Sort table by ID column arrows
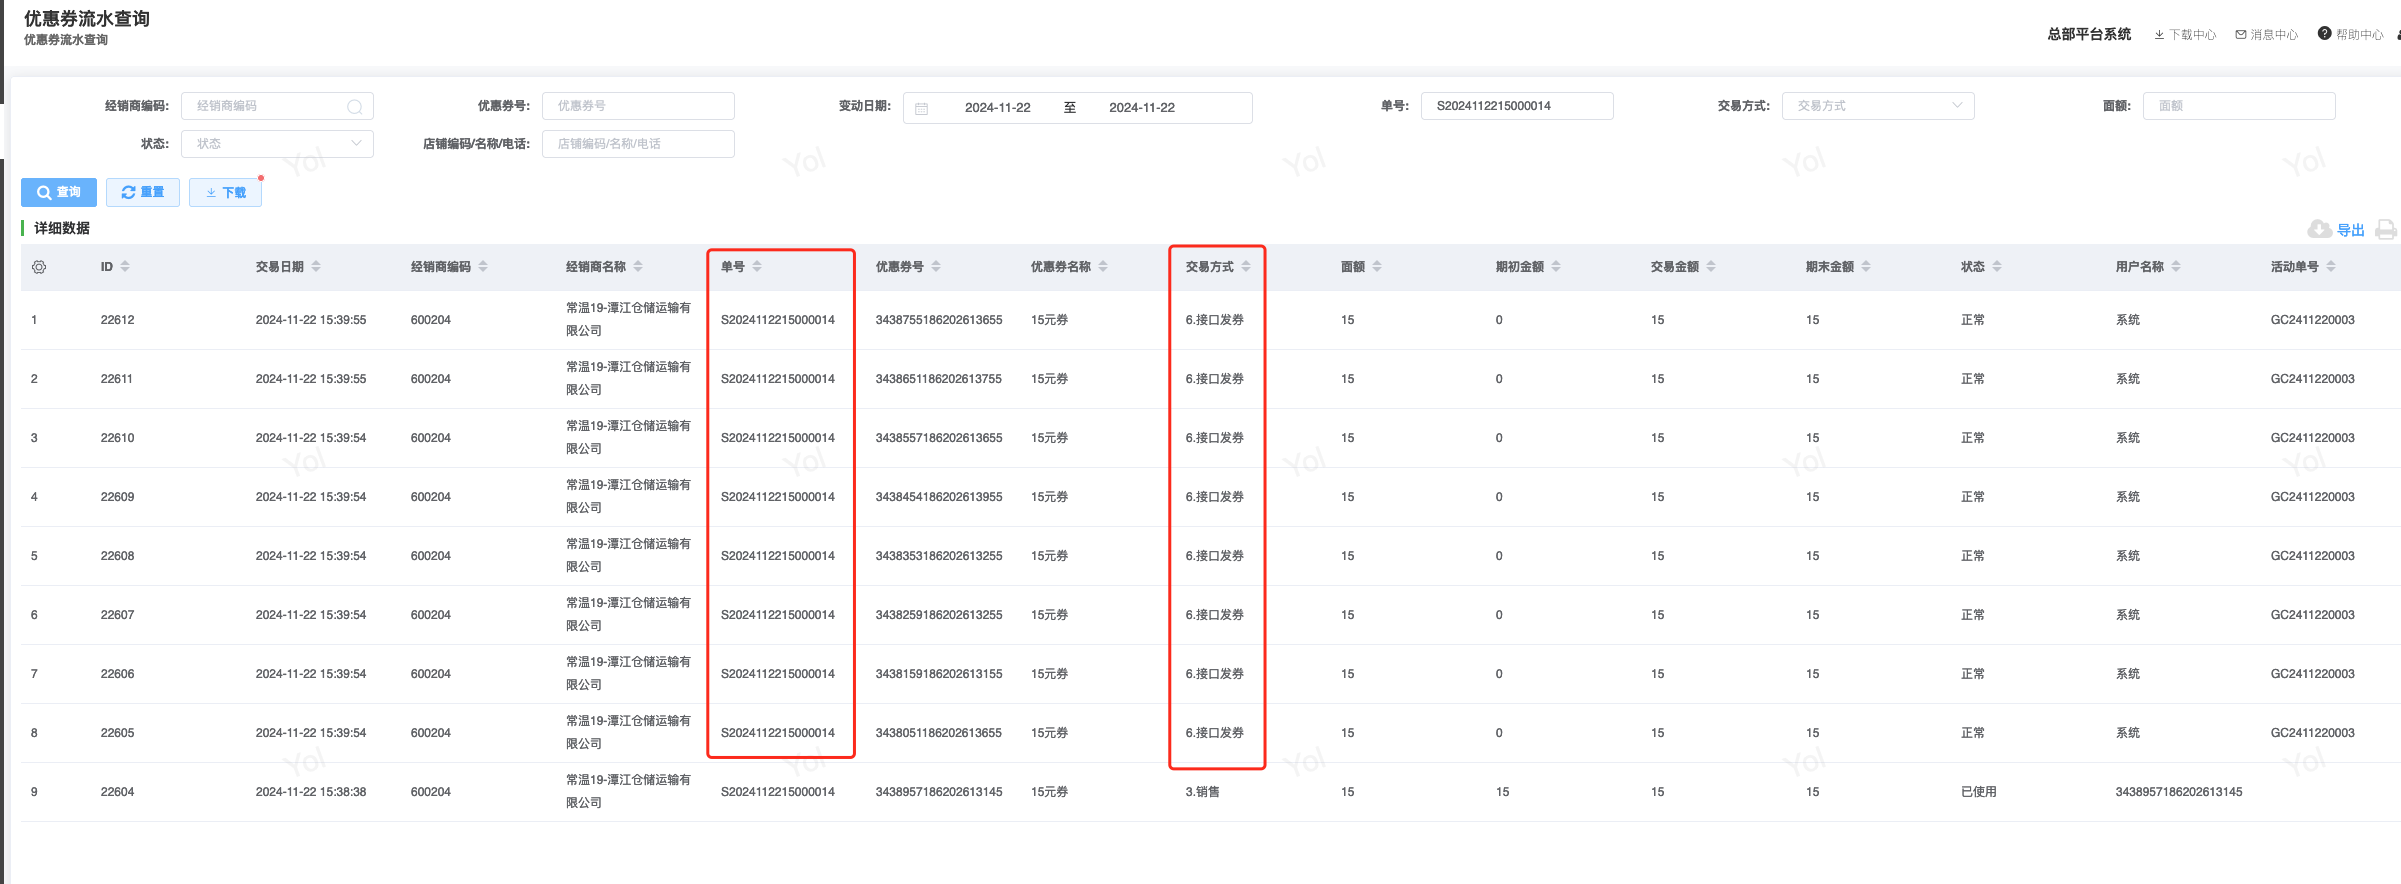 pyautogui.click(x=125, y=267)
